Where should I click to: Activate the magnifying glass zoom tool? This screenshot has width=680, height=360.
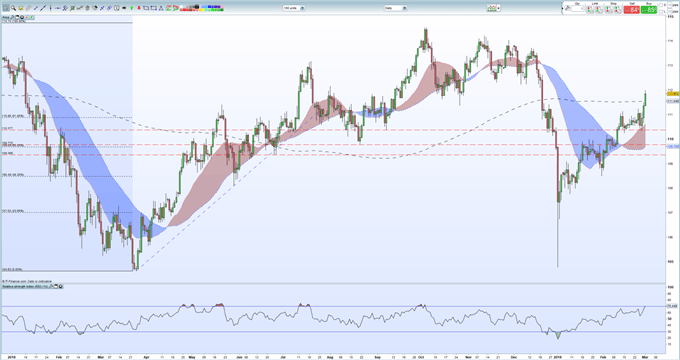13,8
